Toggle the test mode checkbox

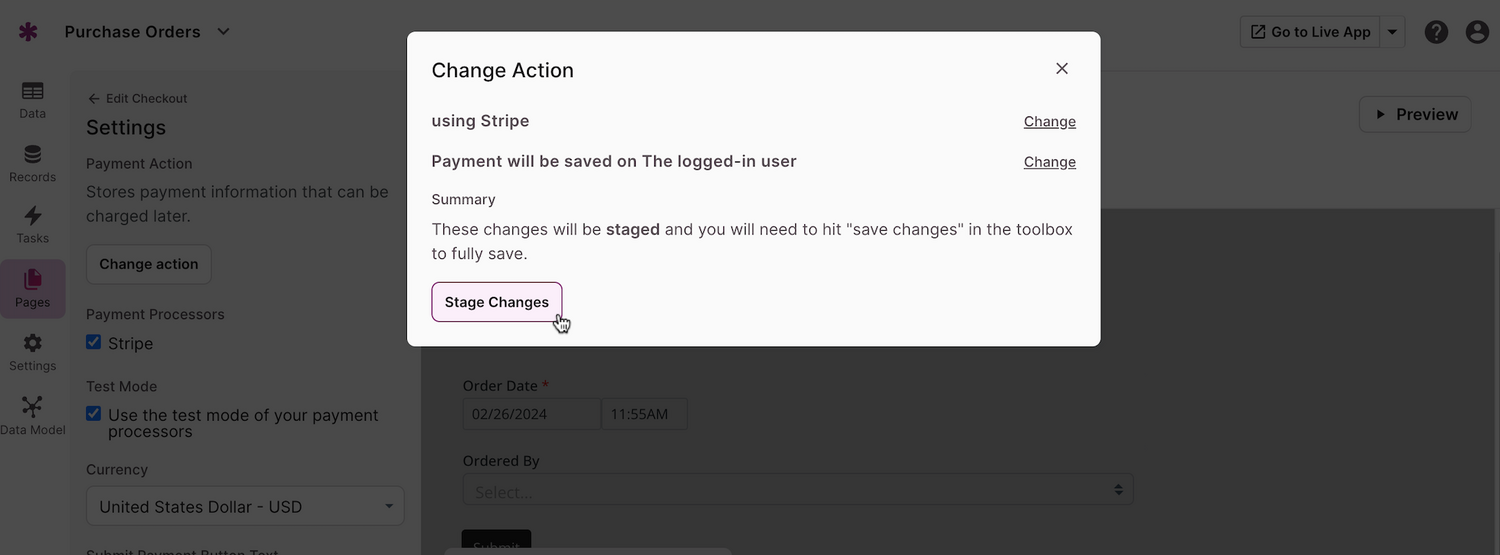click(94, 414)
